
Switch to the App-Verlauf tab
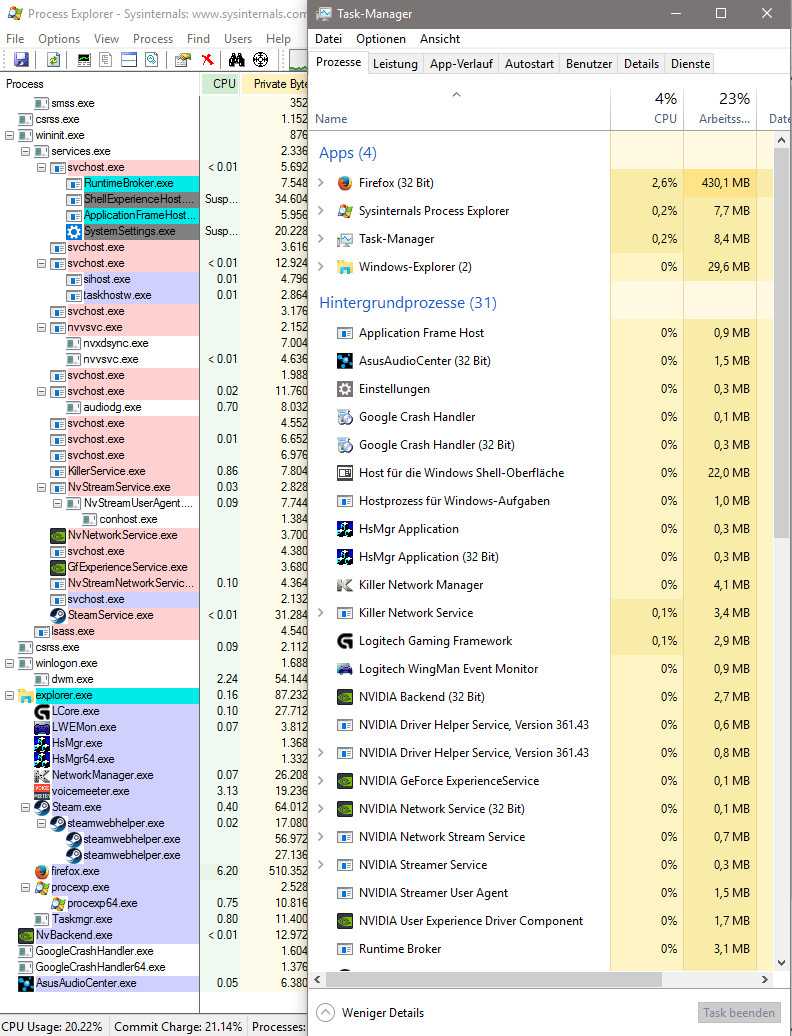coord(461,64)
